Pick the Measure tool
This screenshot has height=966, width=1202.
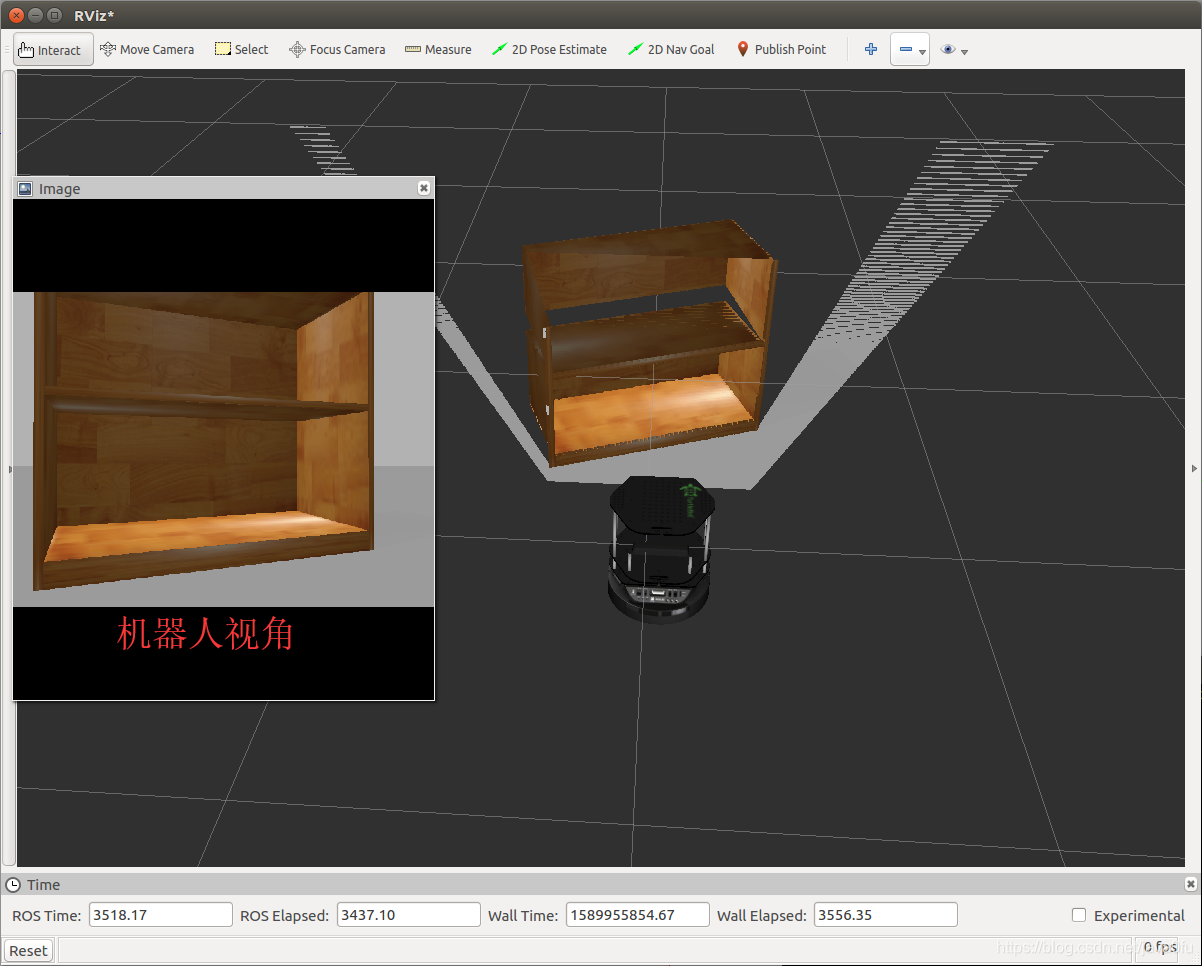438,50
